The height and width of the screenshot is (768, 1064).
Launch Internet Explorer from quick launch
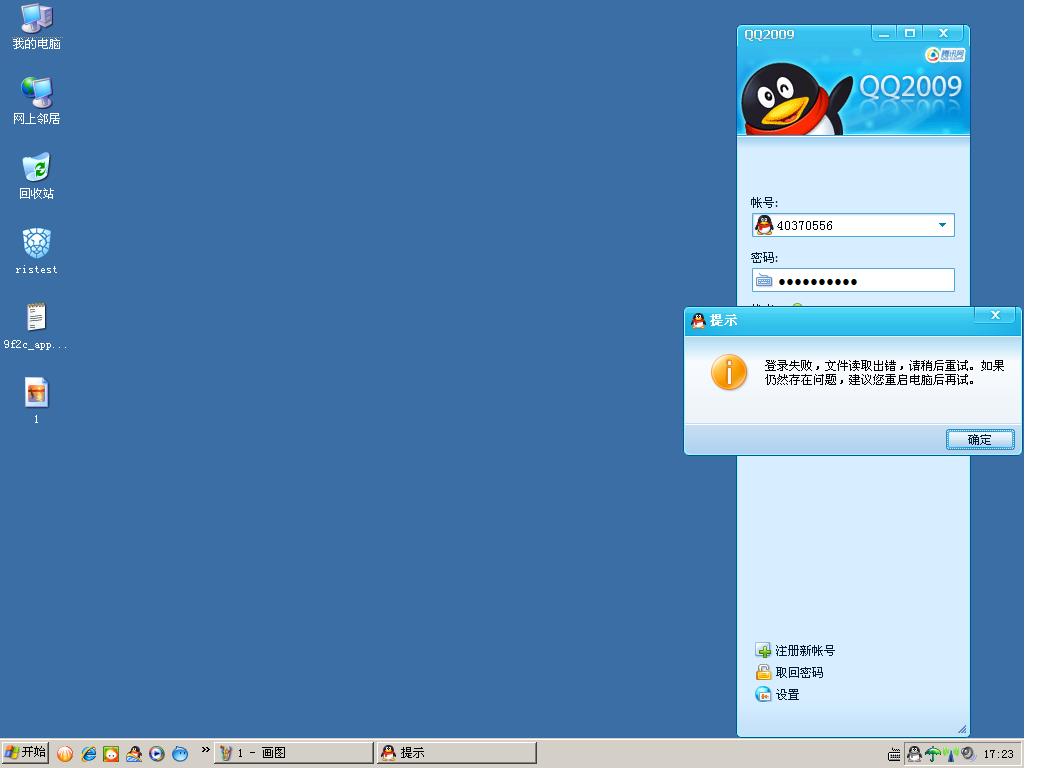[88, 753]
